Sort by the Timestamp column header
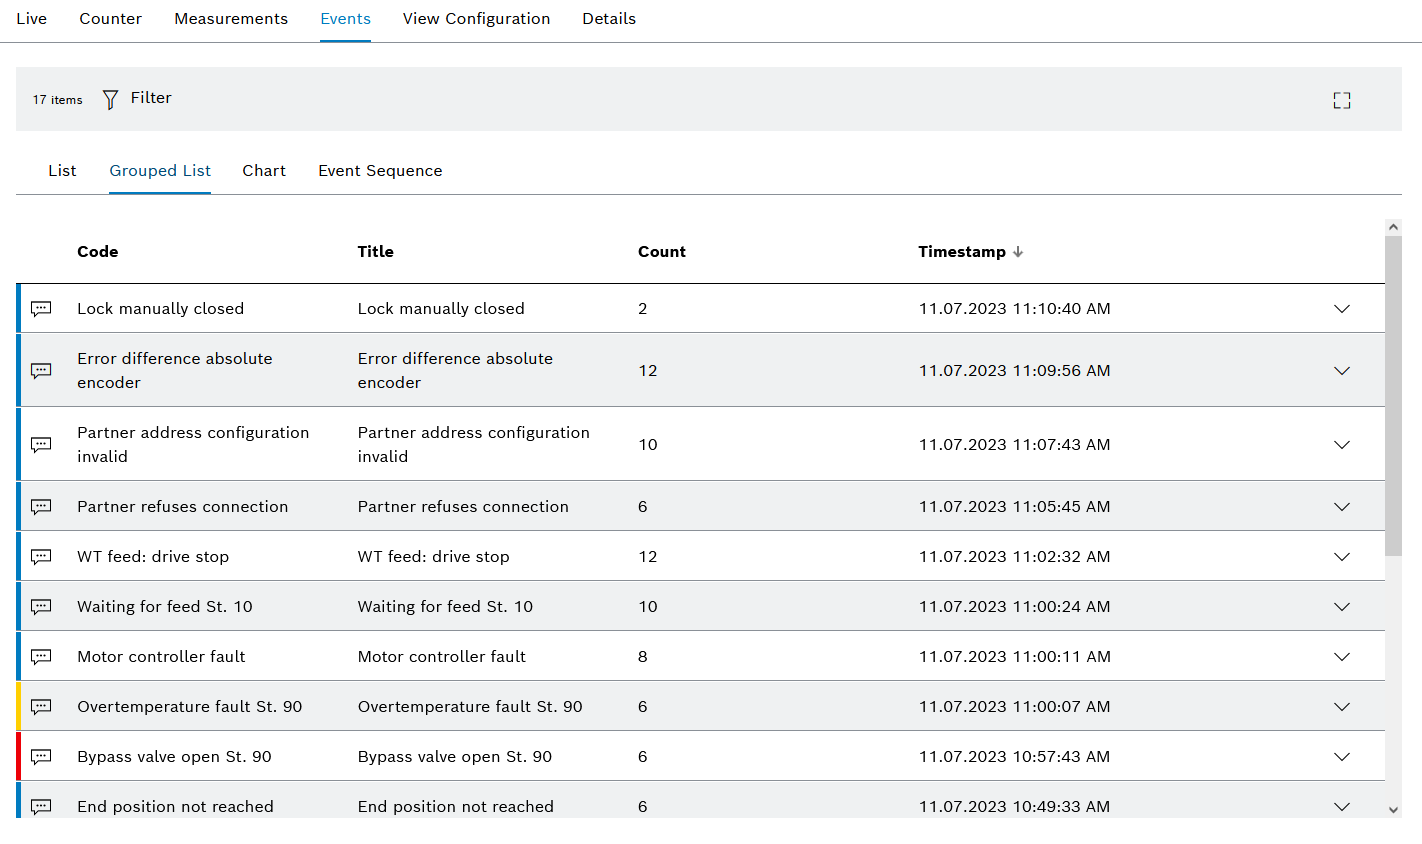The image size is (1422, 844). coord(962,252)
